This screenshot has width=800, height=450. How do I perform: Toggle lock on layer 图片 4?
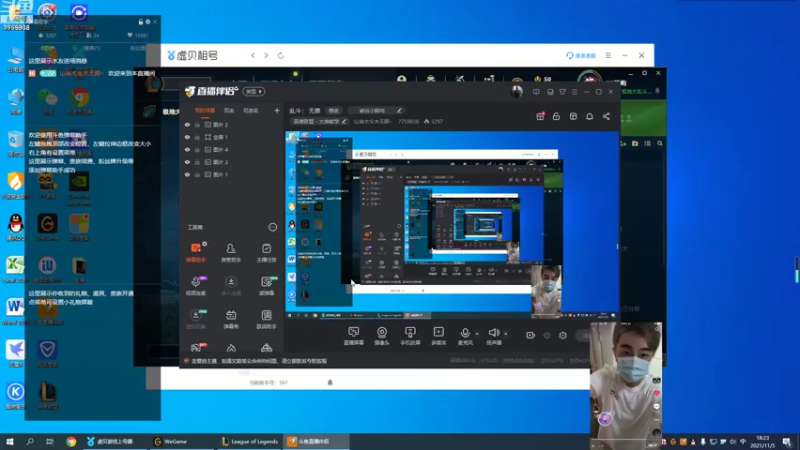click(x=197, y=149)
